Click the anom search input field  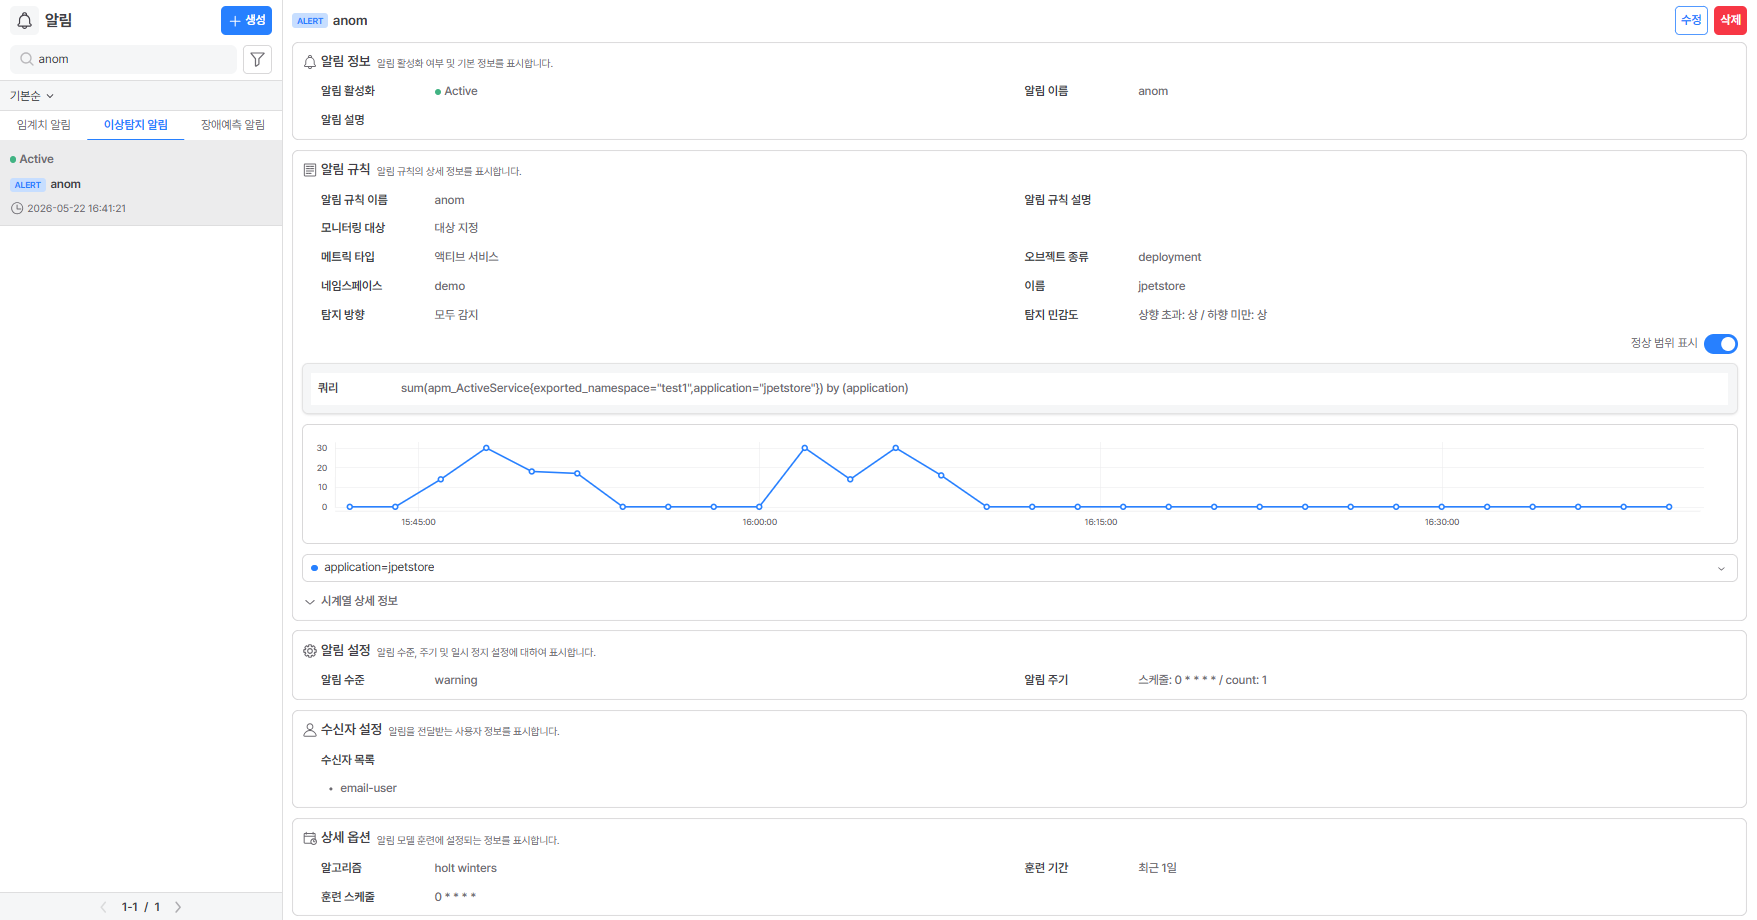tap(124, 59)
